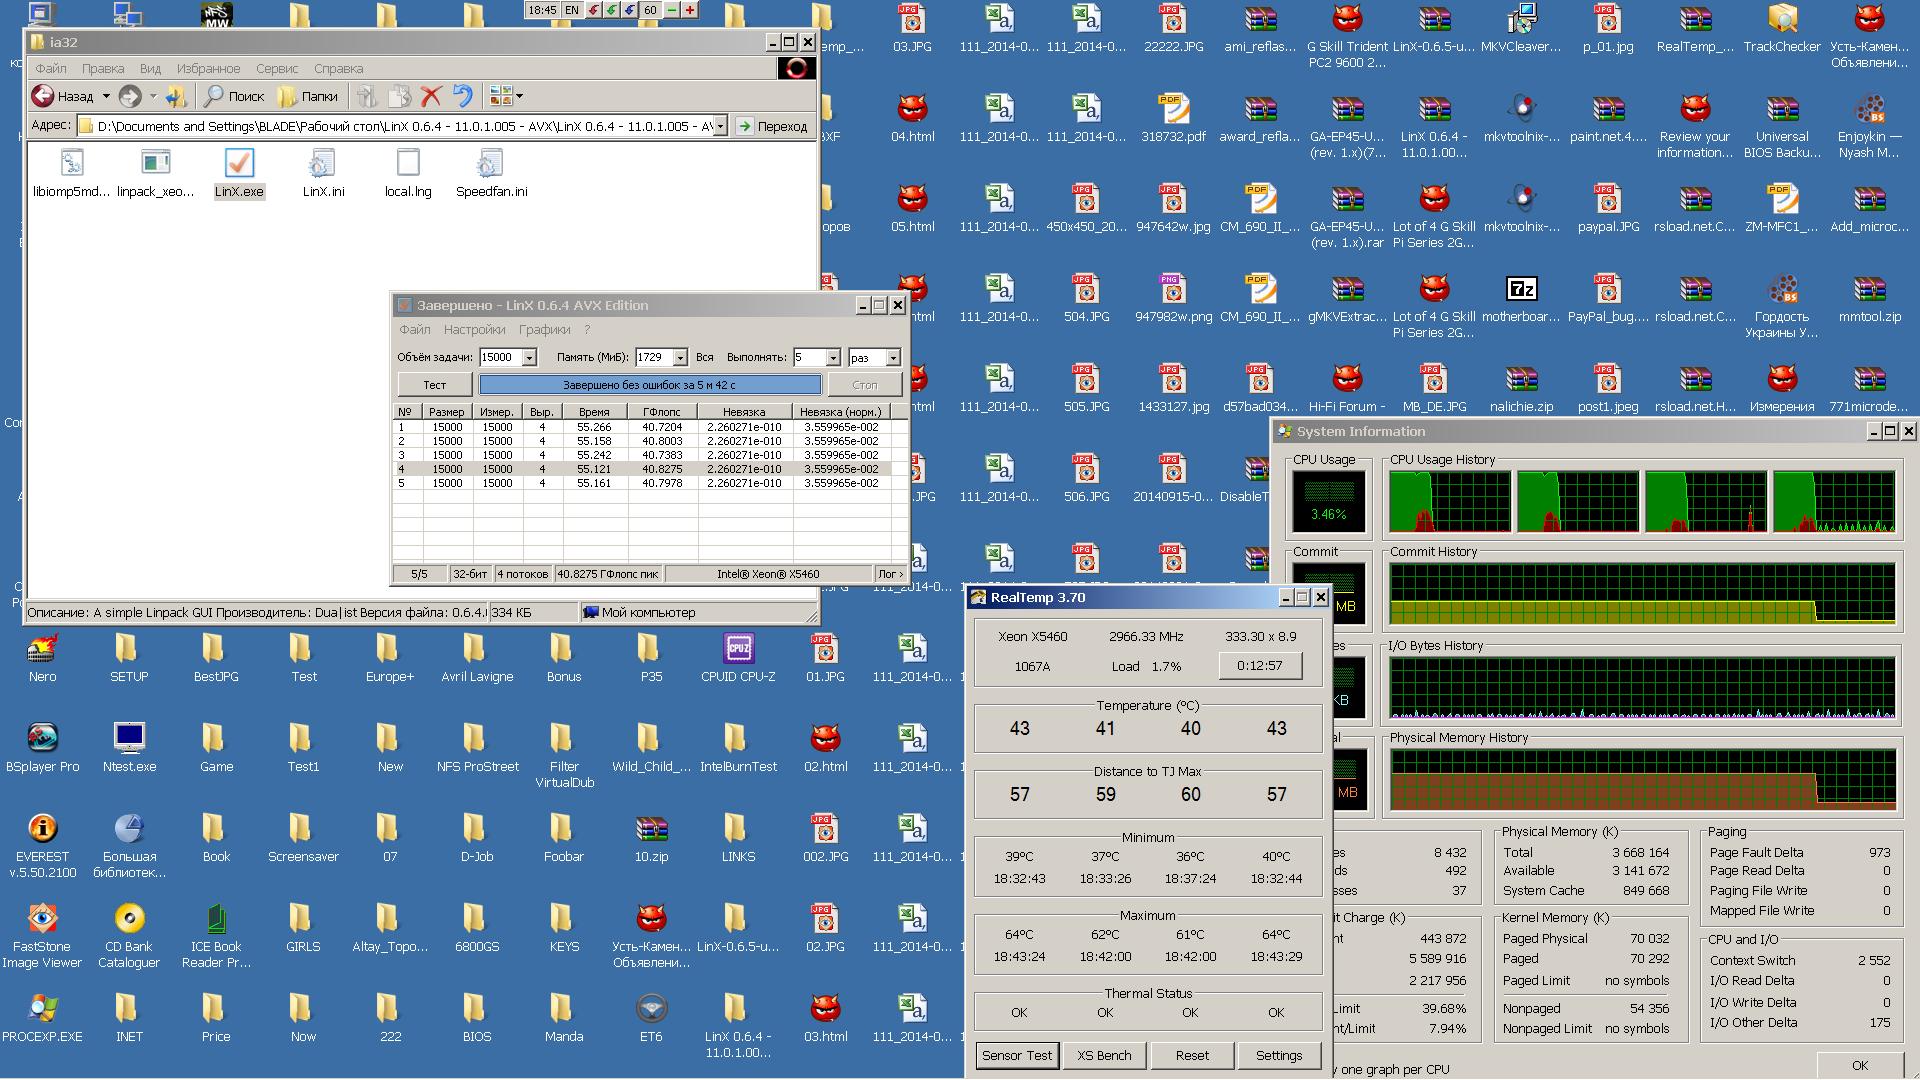Expand the Объём задачи size dropdown
Image resolution: width=1920 pixels, height=1080 pixels.
click(x=530, y=358)
